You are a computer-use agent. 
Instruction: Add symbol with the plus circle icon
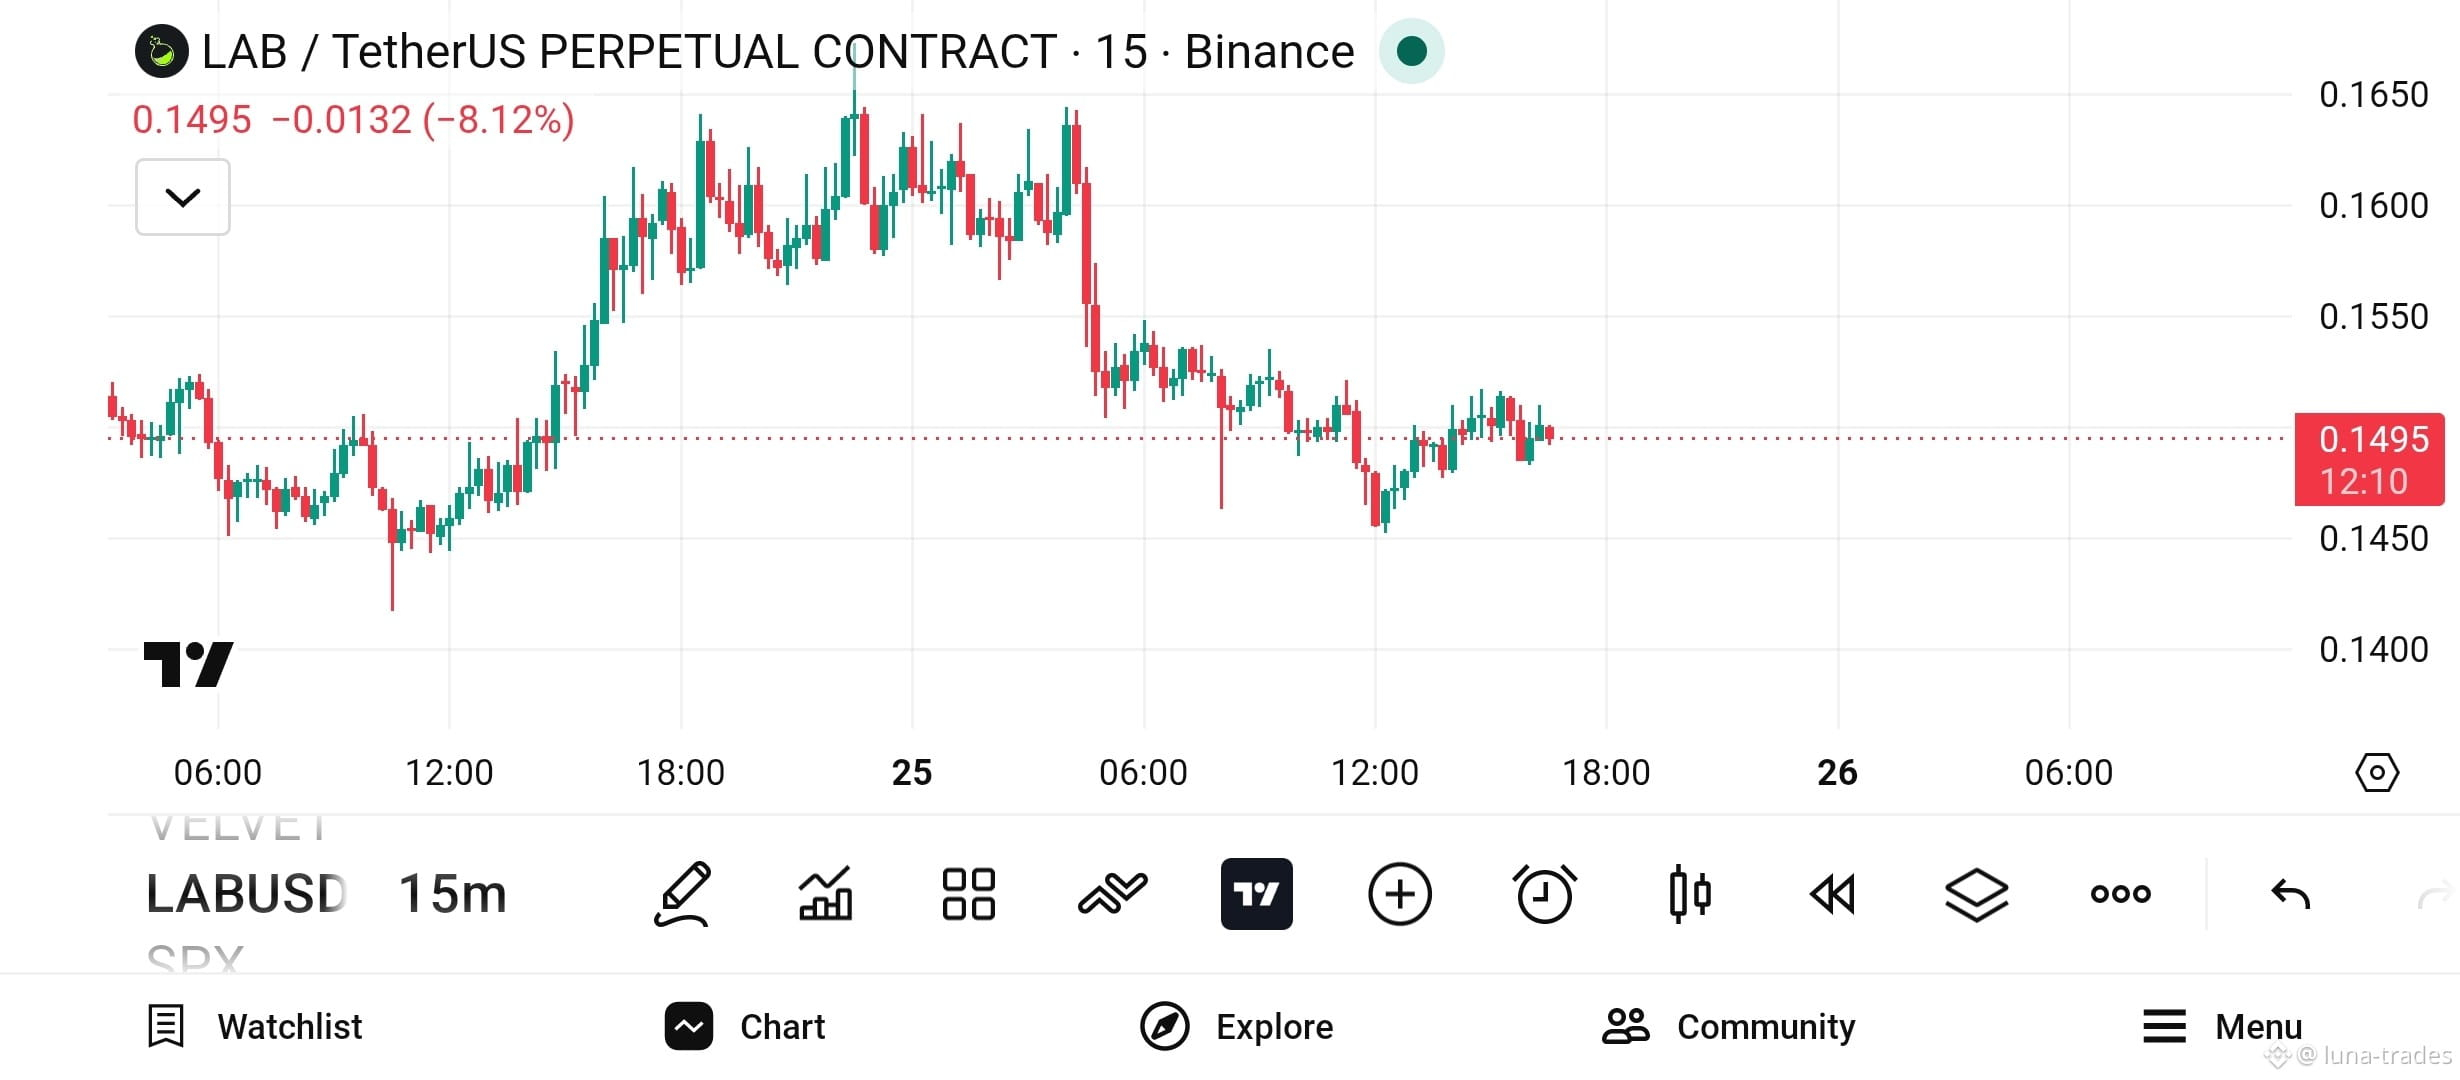(1400, 894)
